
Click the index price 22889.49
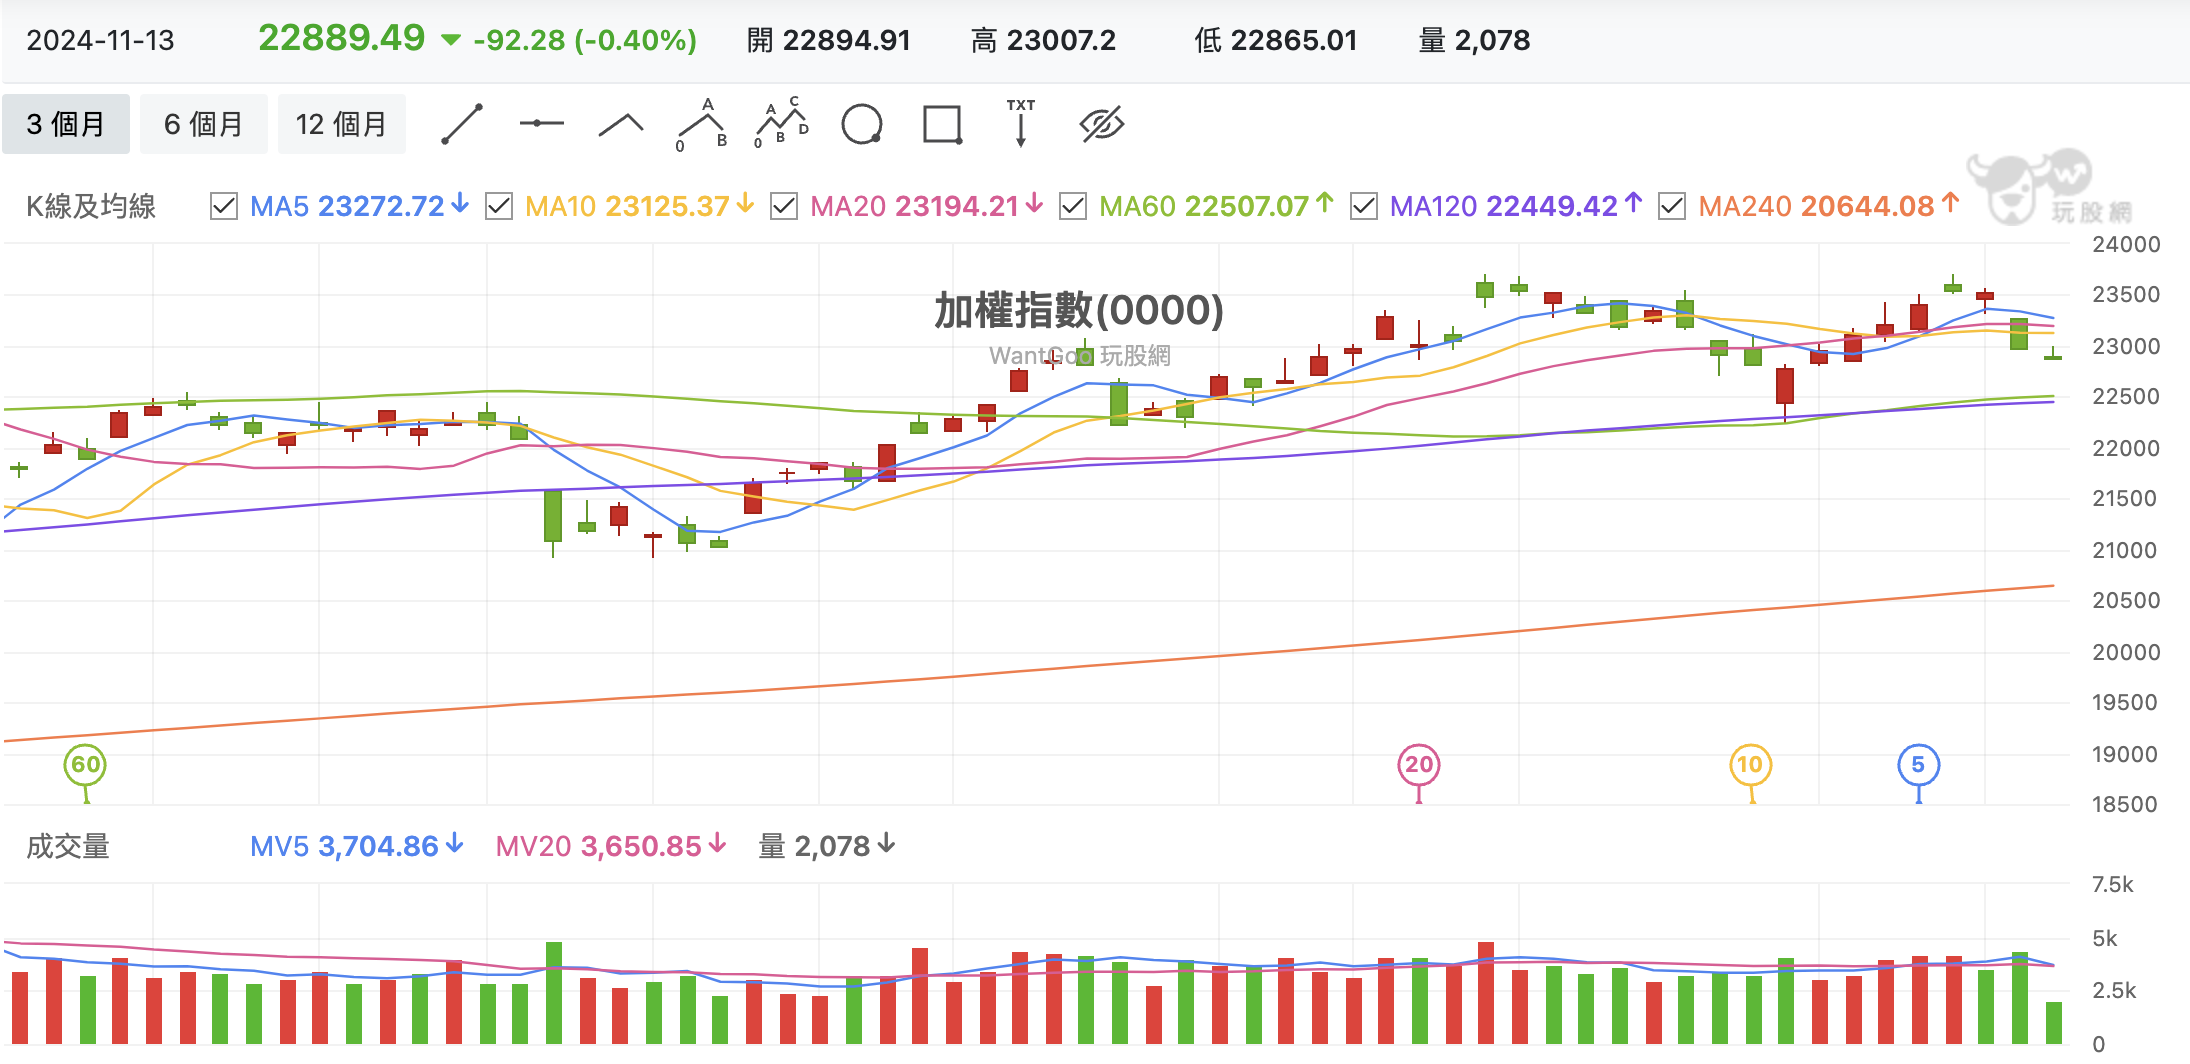[342, 38]
